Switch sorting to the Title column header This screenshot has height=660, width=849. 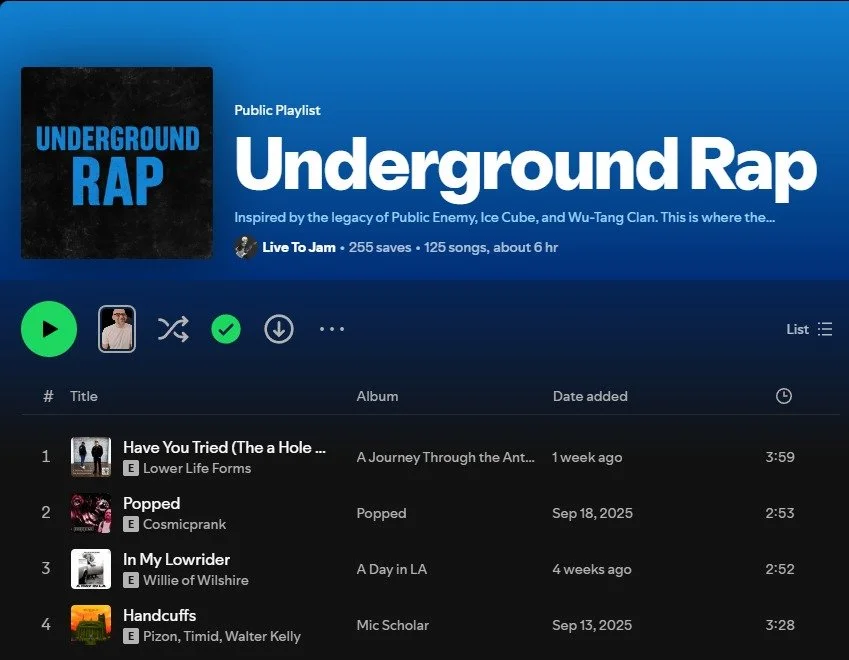tap(84, 396)
